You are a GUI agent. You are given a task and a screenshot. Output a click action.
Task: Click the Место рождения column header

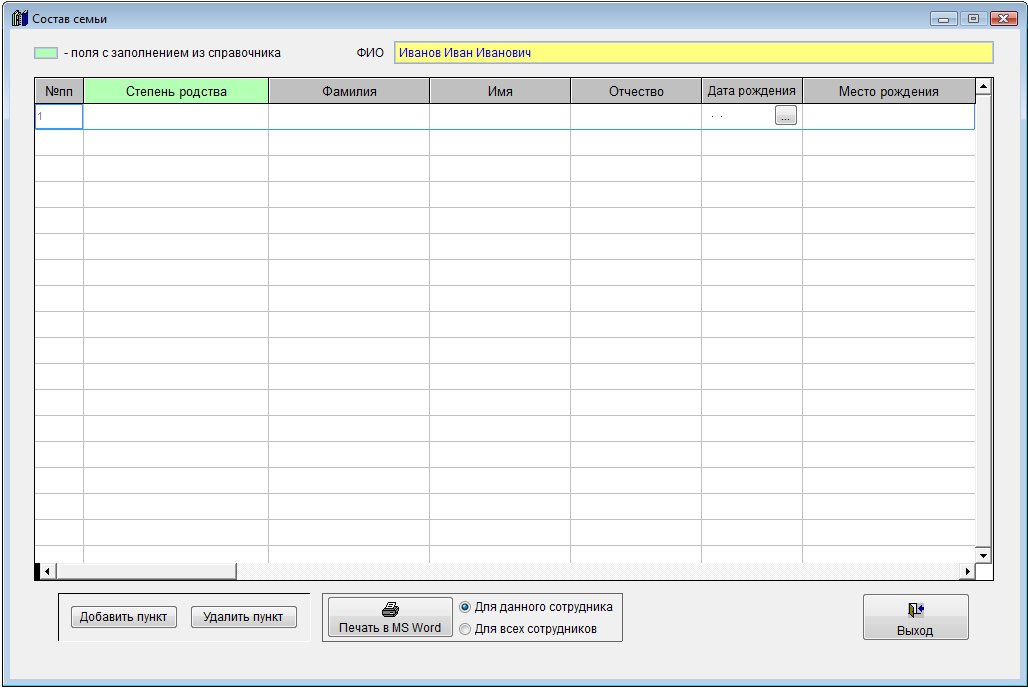[x=888, y=91]
